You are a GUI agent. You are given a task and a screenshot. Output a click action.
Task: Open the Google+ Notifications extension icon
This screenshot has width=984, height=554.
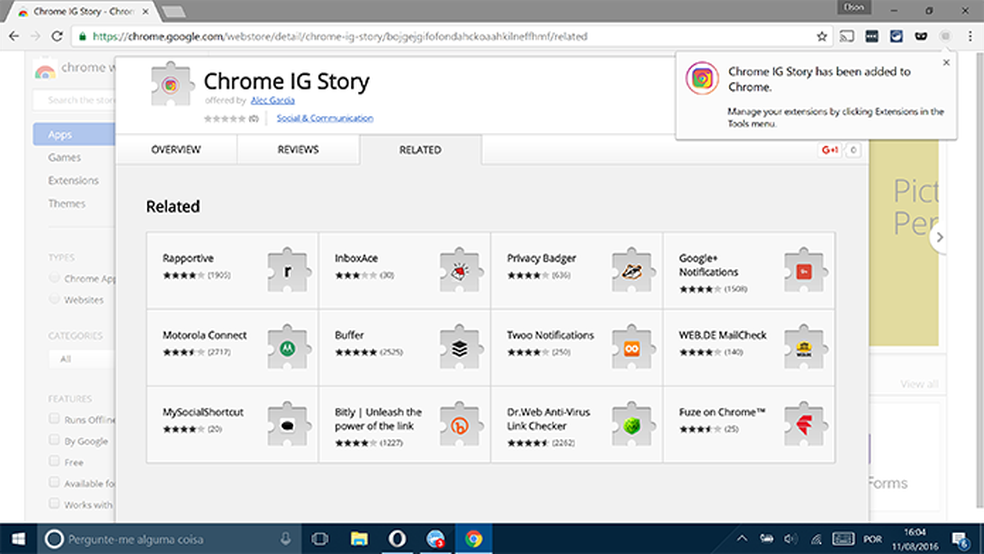point(805,270)
